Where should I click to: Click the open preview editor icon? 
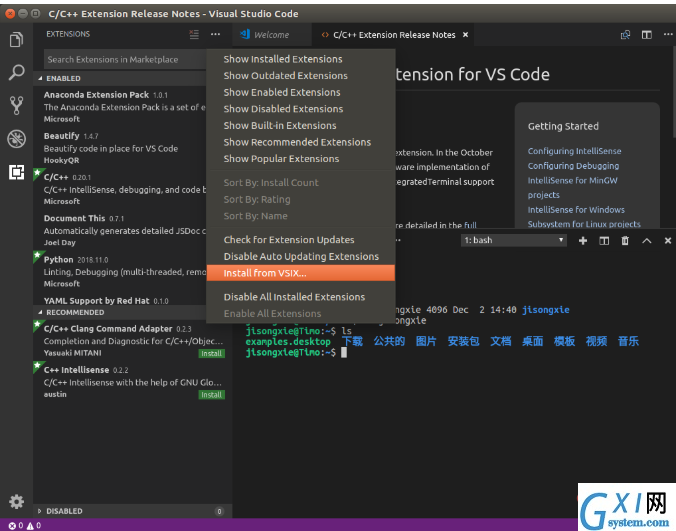(625, 34)
